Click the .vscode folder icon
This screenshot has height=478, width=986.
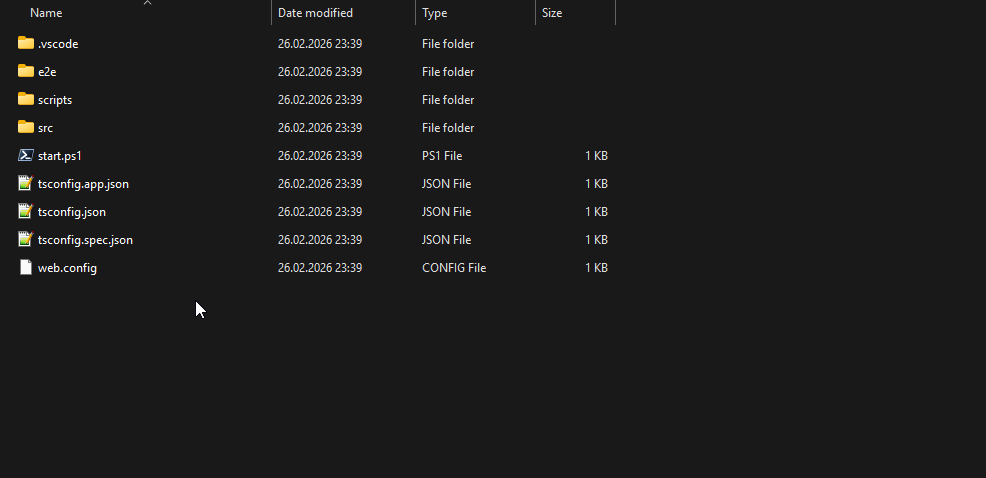26,43
